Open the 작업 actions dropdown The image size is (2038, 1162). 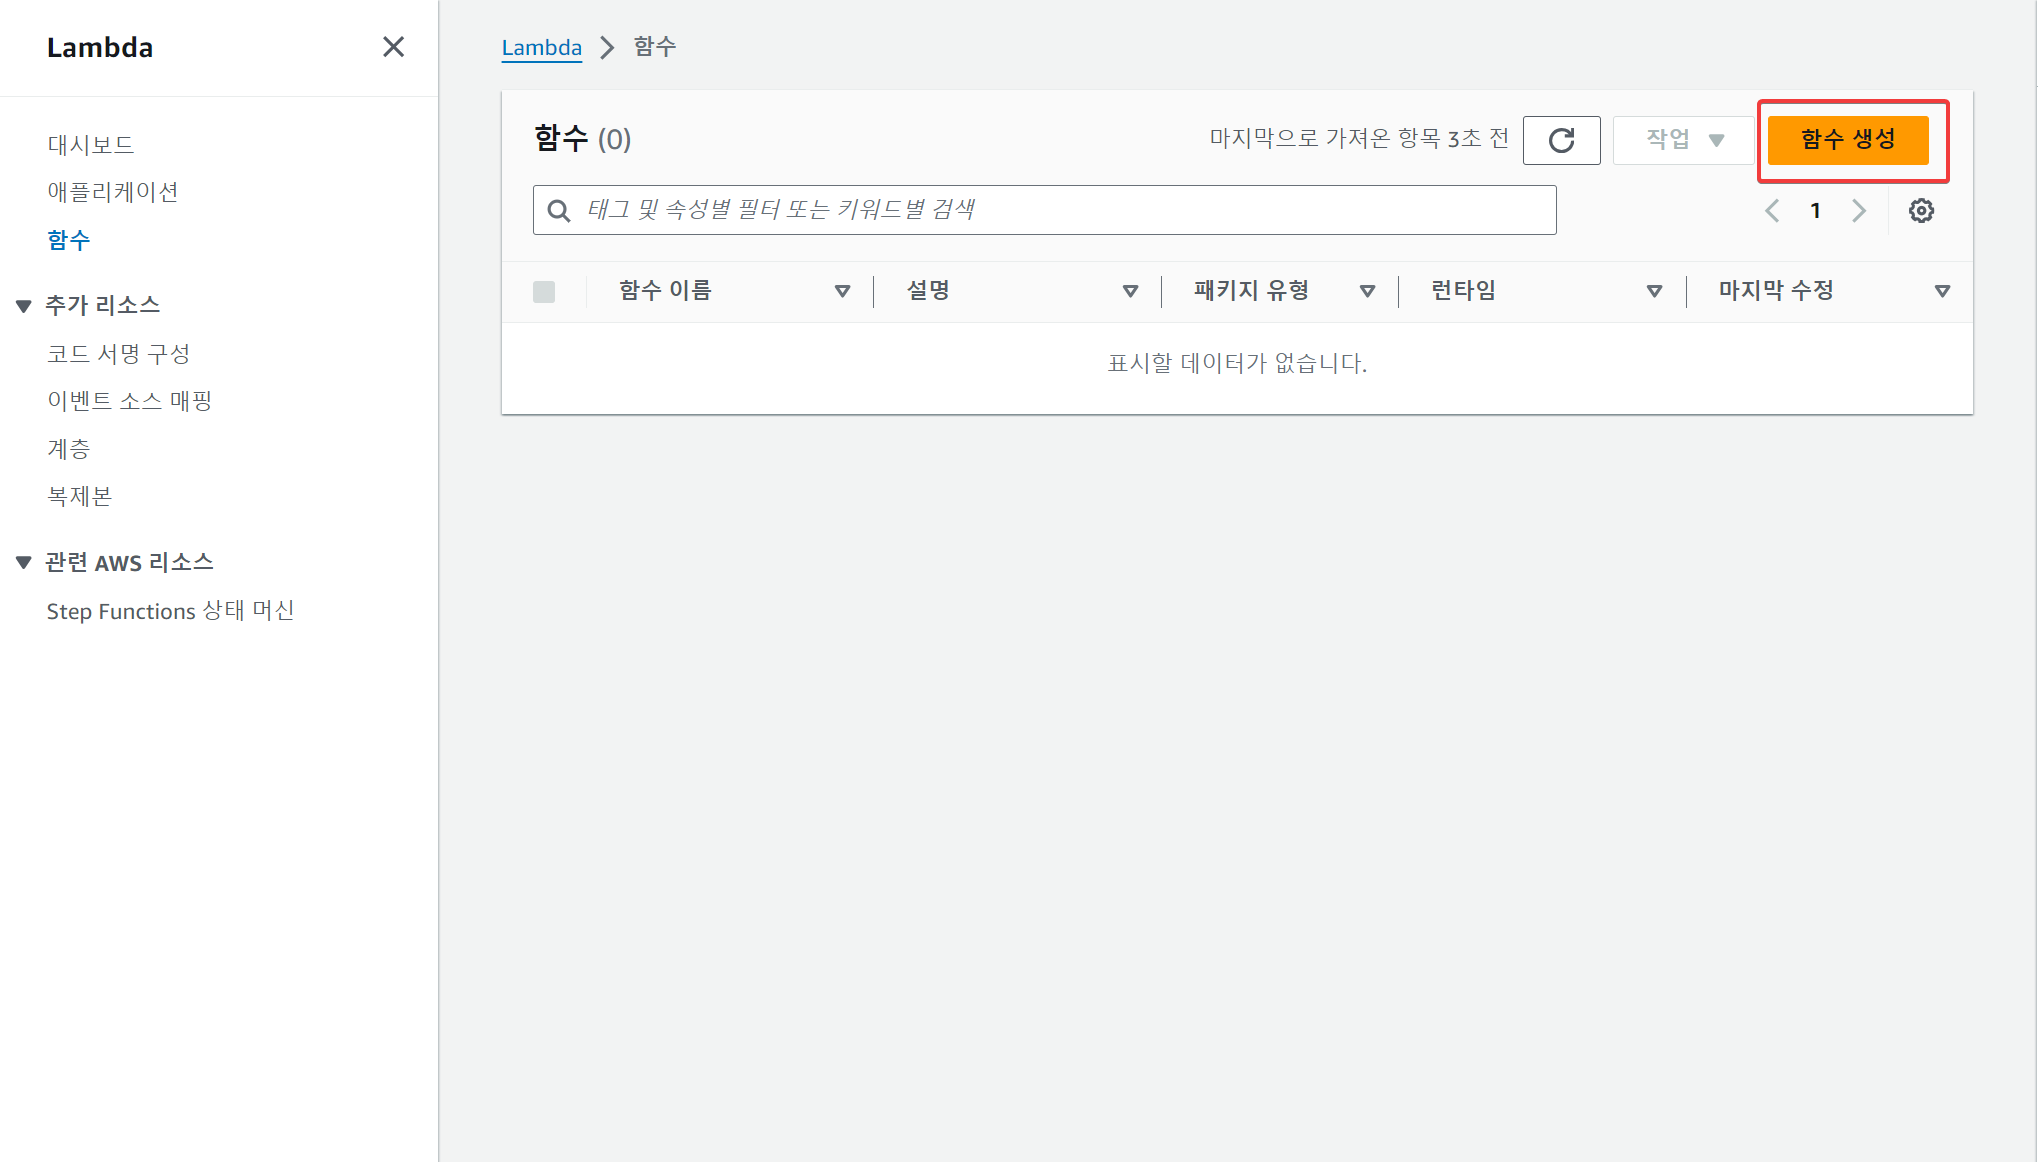[1683, 140]
